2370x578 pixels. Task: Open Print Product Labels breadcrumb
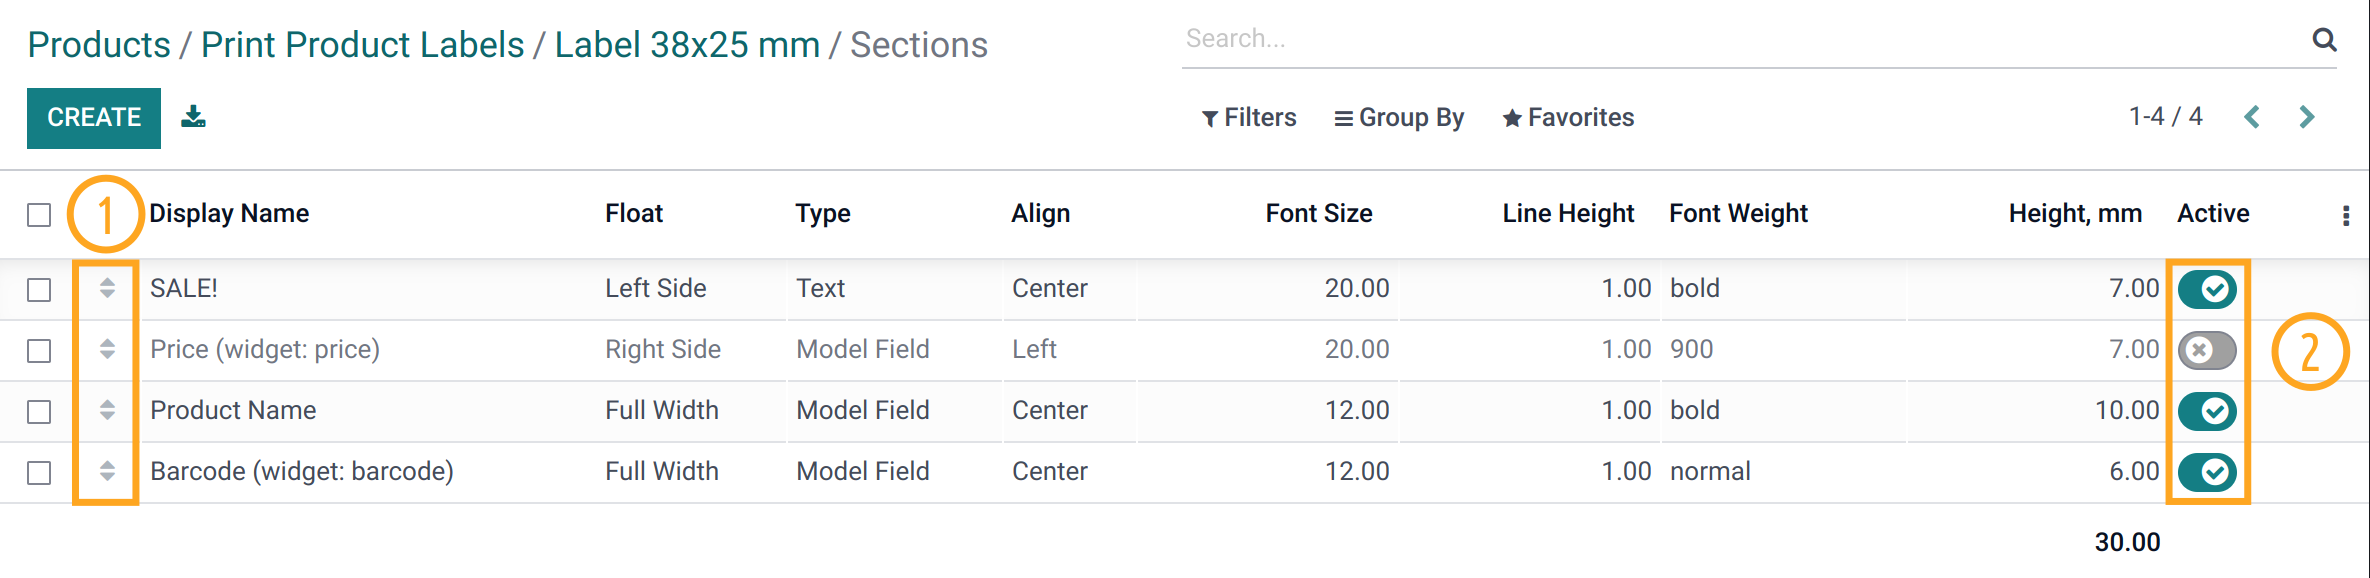(361, 44)
